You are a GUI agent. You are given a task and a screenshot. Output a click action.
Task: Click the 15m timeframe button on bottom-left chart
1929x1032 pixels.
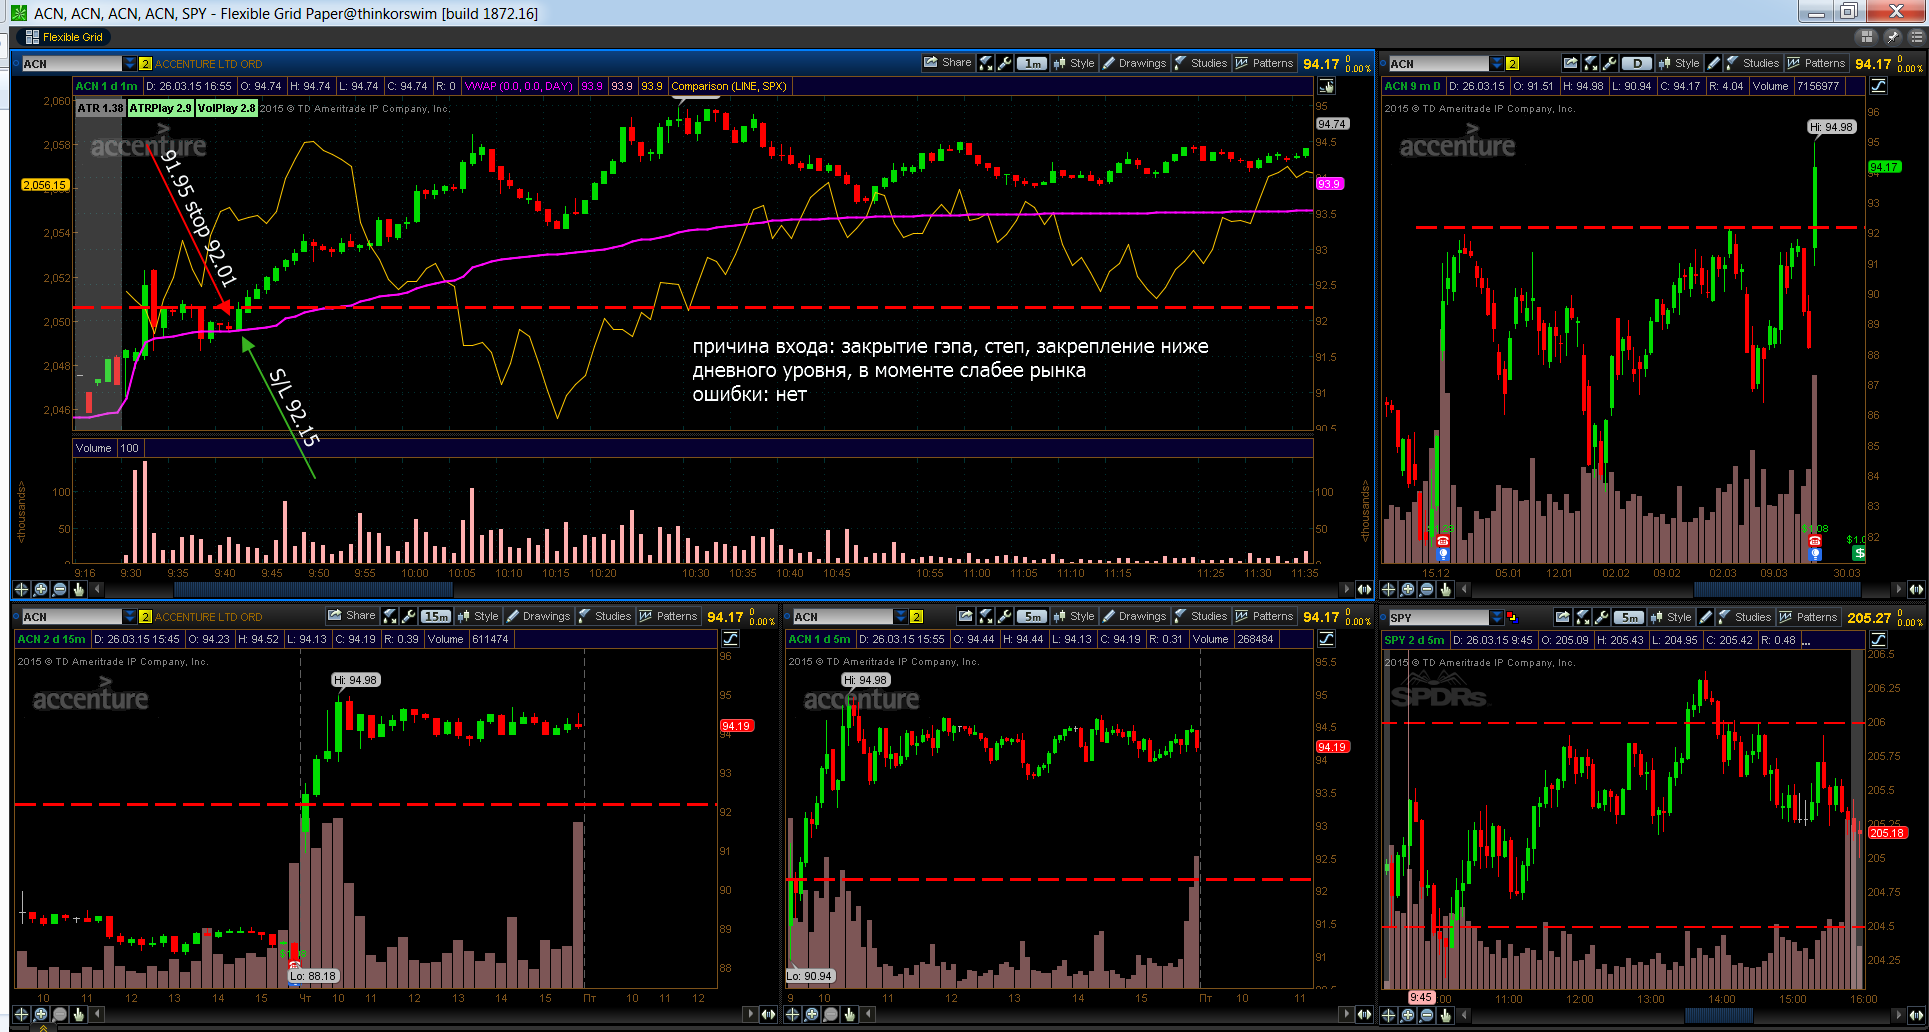point(436,616)
